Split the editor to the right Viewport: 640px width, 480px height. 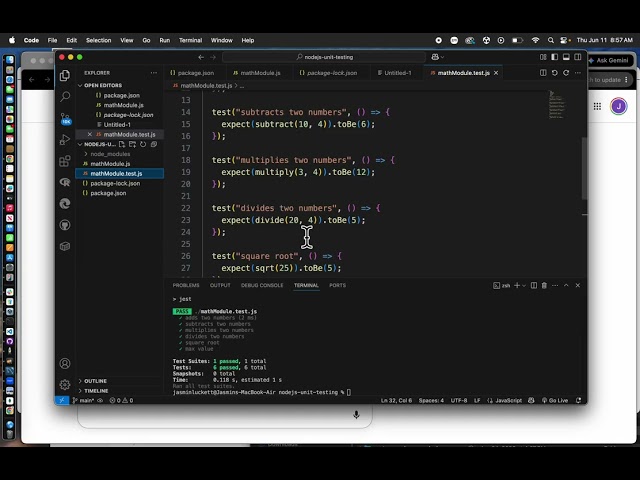click(x=543, y=73)
